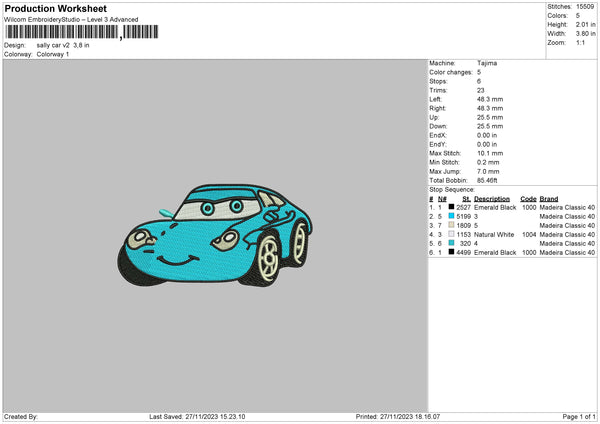This screenshot has width=600, height=424.
Task: Click the Stop Sequence heading
Action: coord(452,189)
